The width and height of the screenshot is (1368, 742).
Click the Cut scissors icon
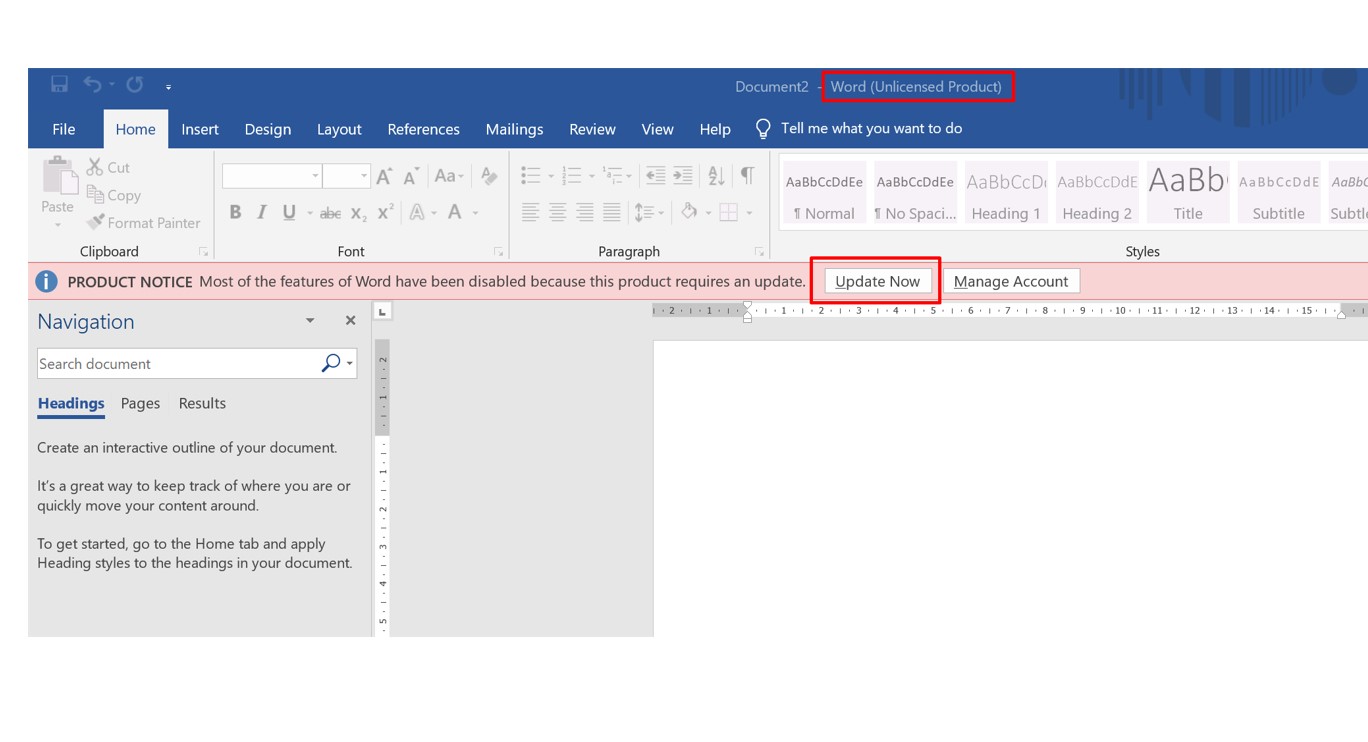tap(95, 167)
